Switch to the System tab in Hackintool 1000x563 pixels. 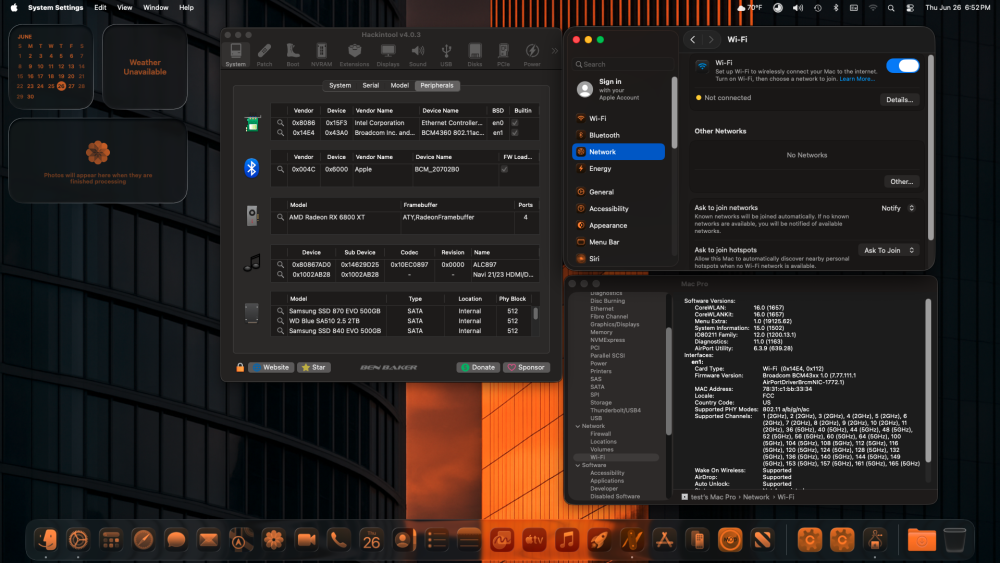(340, 85)
